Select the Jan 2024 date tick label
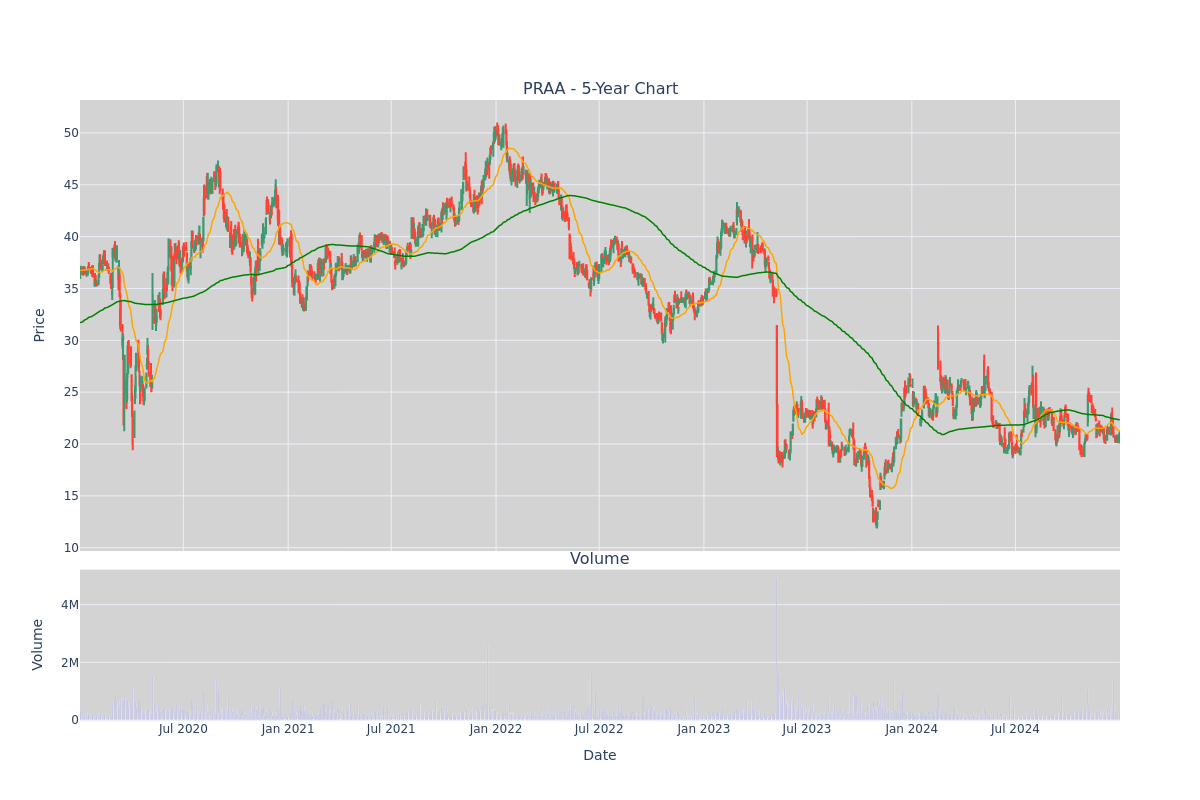Image resolution: width=1200 pixels, height=800 pixels. tap(912, 729)
